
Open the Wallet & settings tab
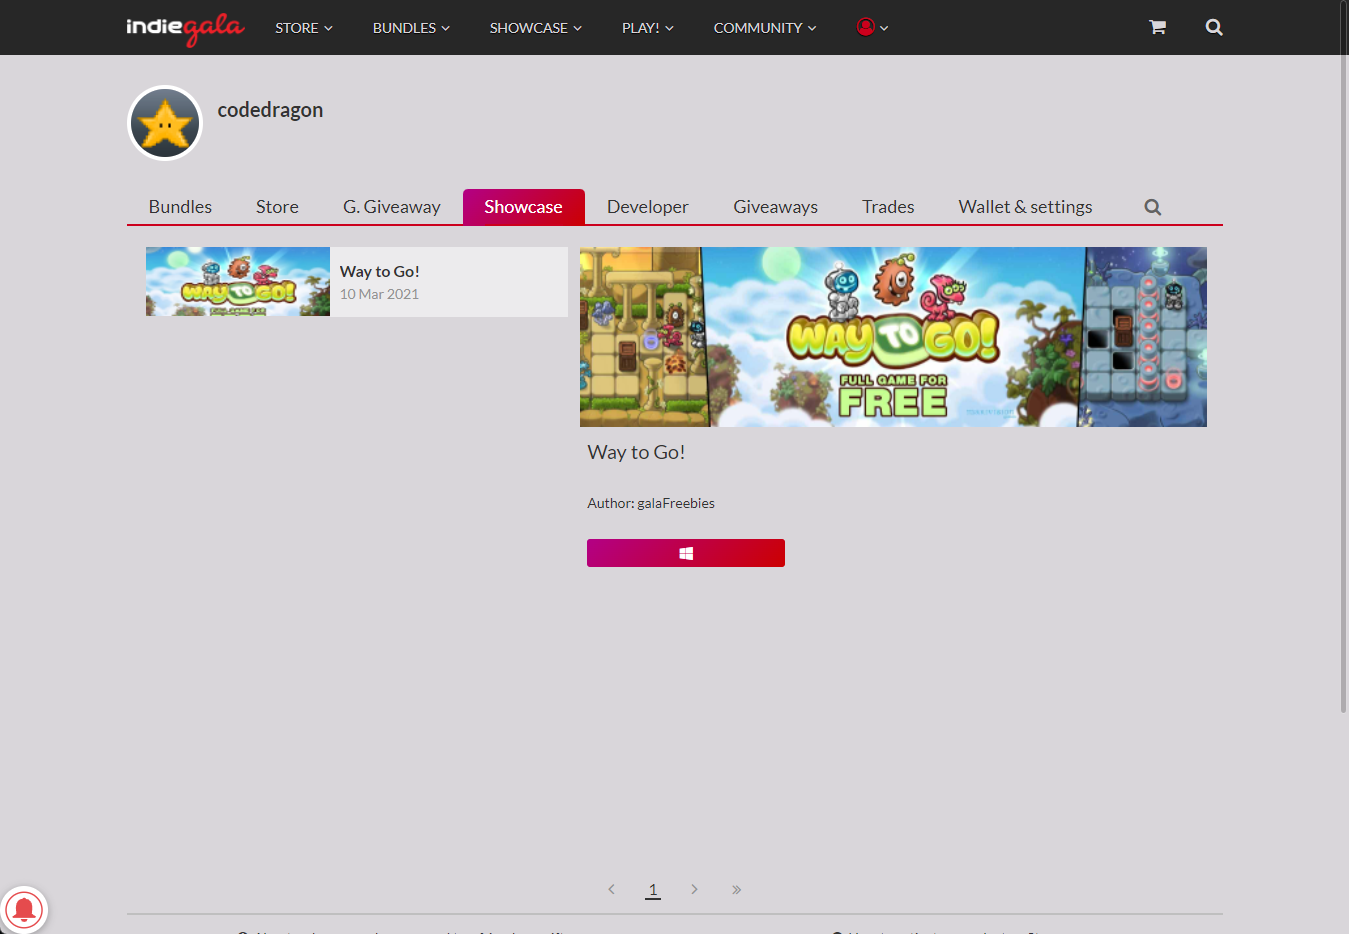pos(1025,207)
